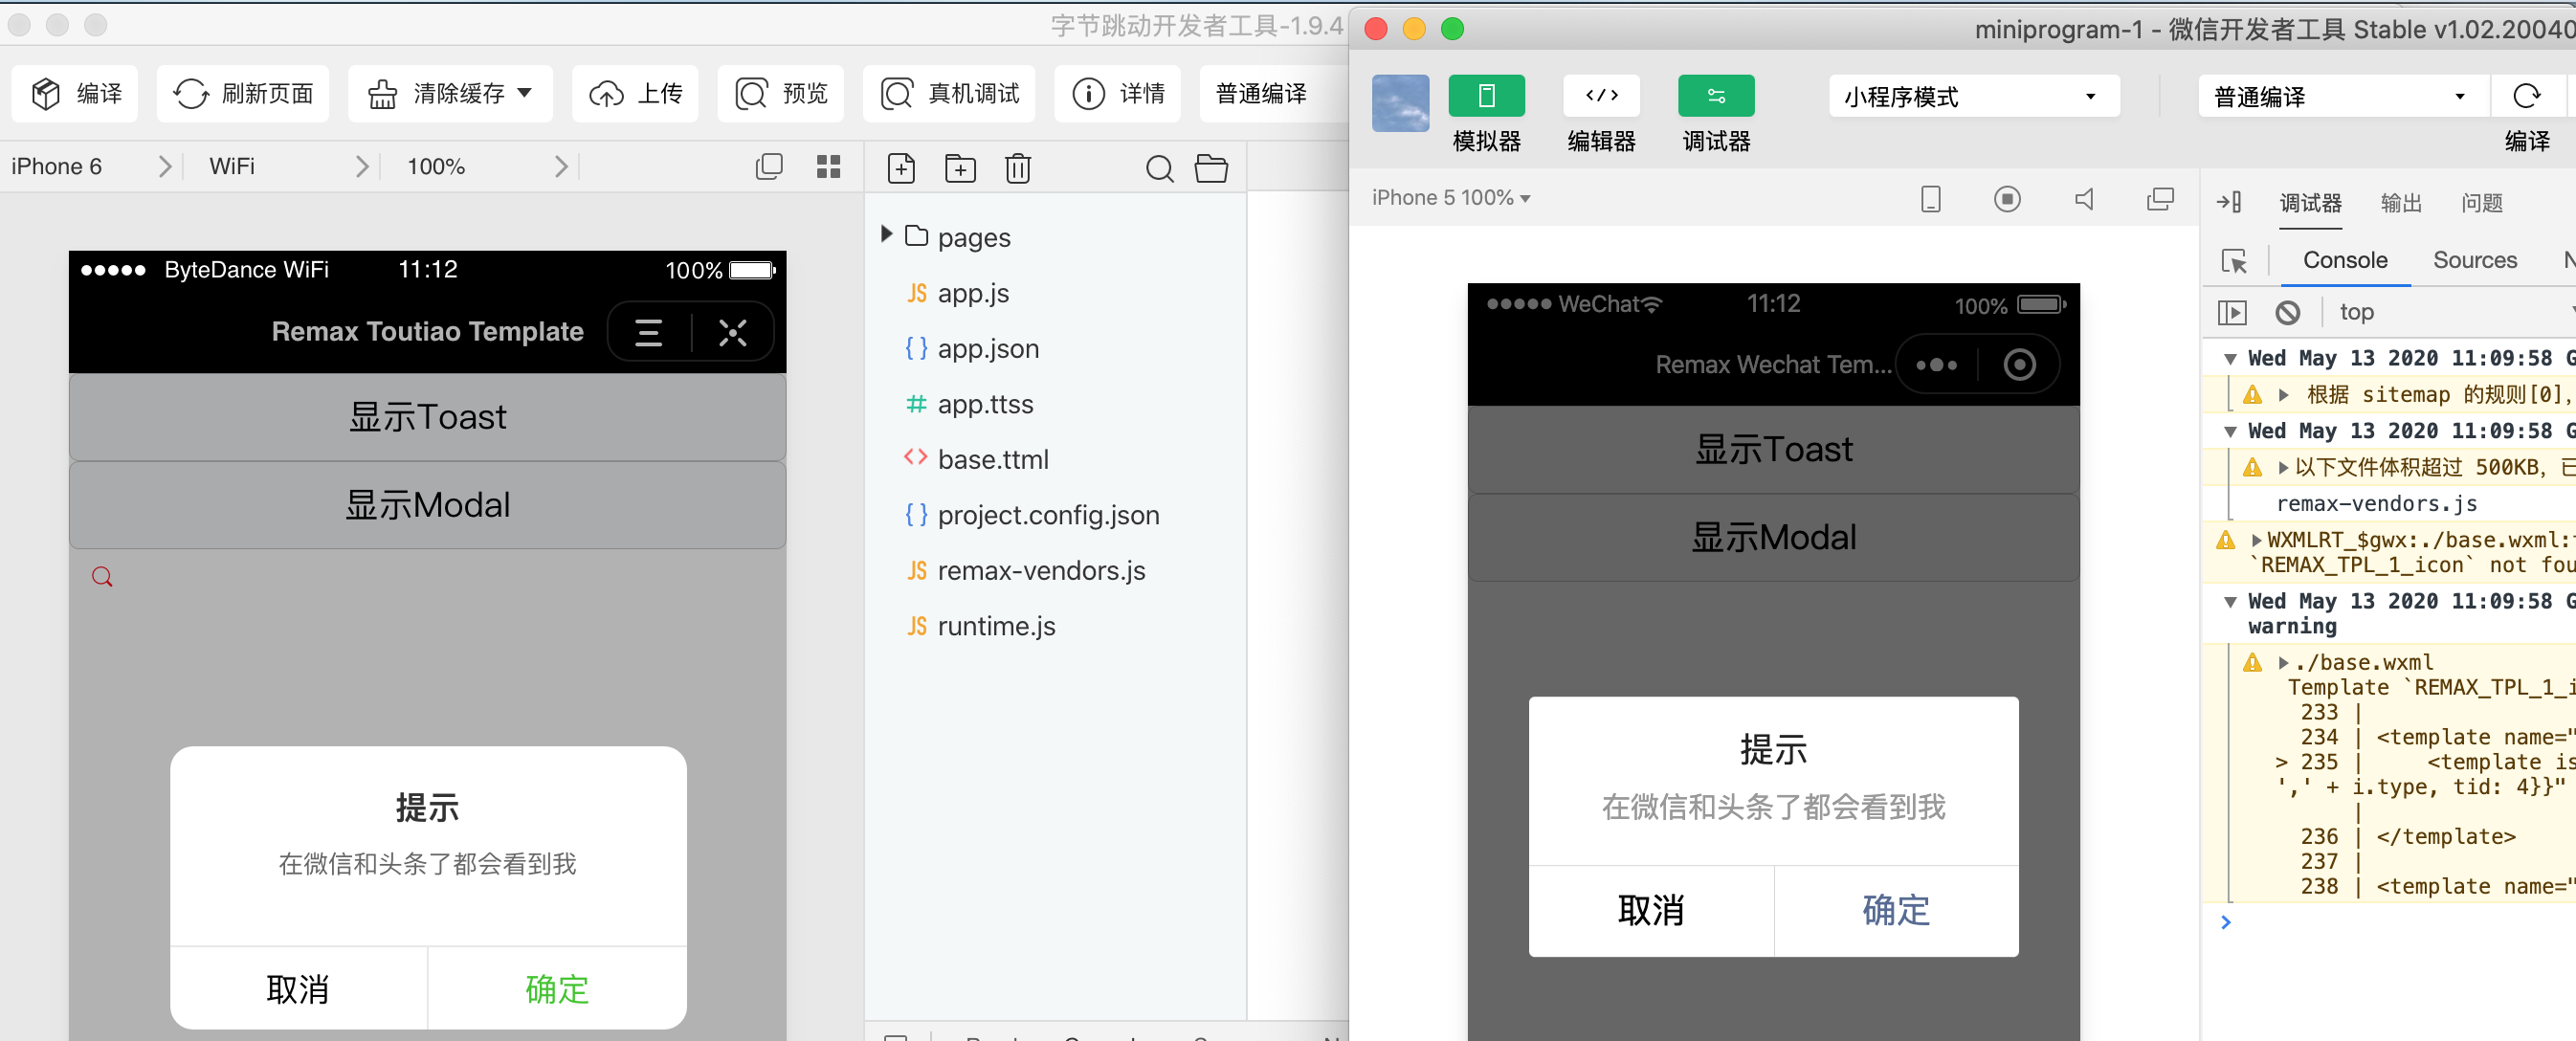This screenshot has width=2576, height=1041.
Task: Click the 编译 compile button in ByteDance toolbar
Action: [75, 94]
